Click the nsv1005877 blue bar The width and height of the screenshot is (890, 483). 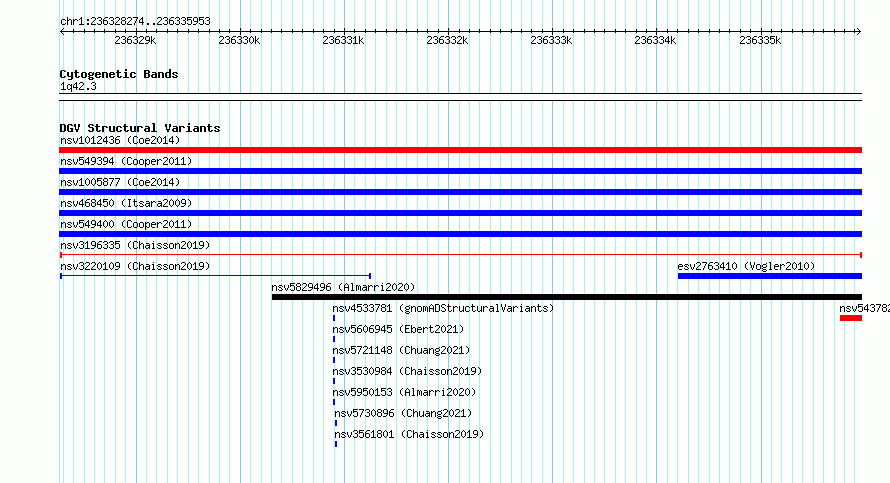pos(460,192)
